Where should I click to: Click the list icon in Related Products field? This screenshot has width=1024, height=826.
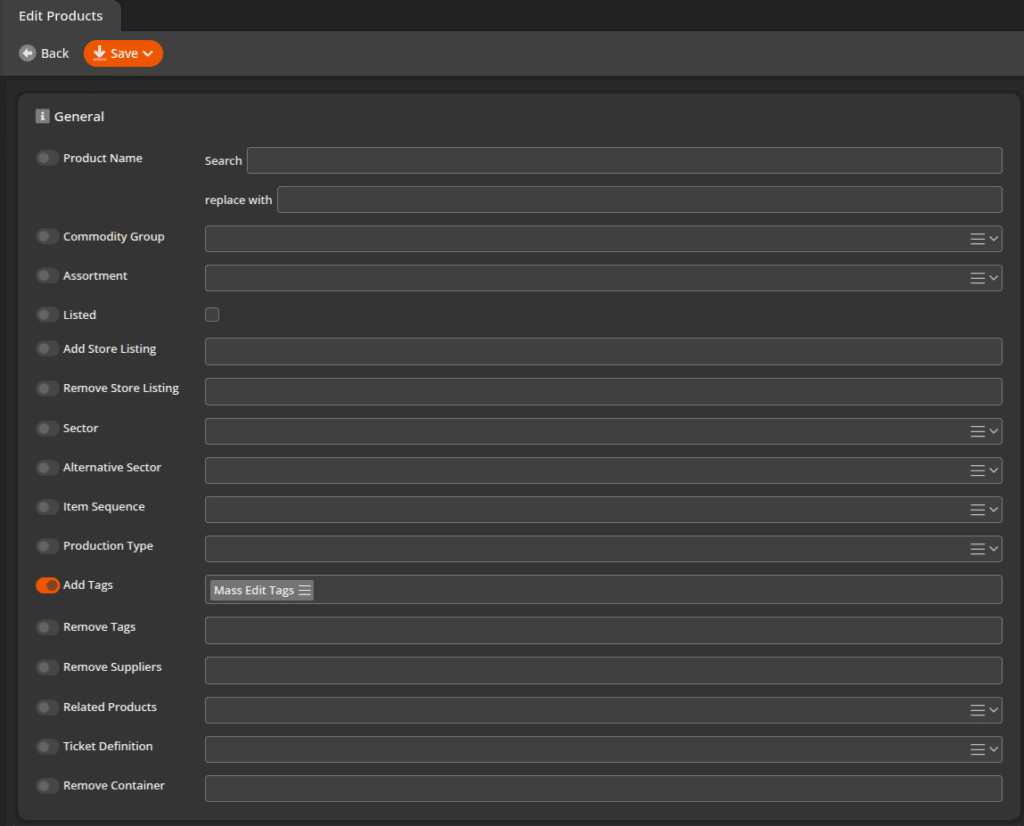click(977, 710)
